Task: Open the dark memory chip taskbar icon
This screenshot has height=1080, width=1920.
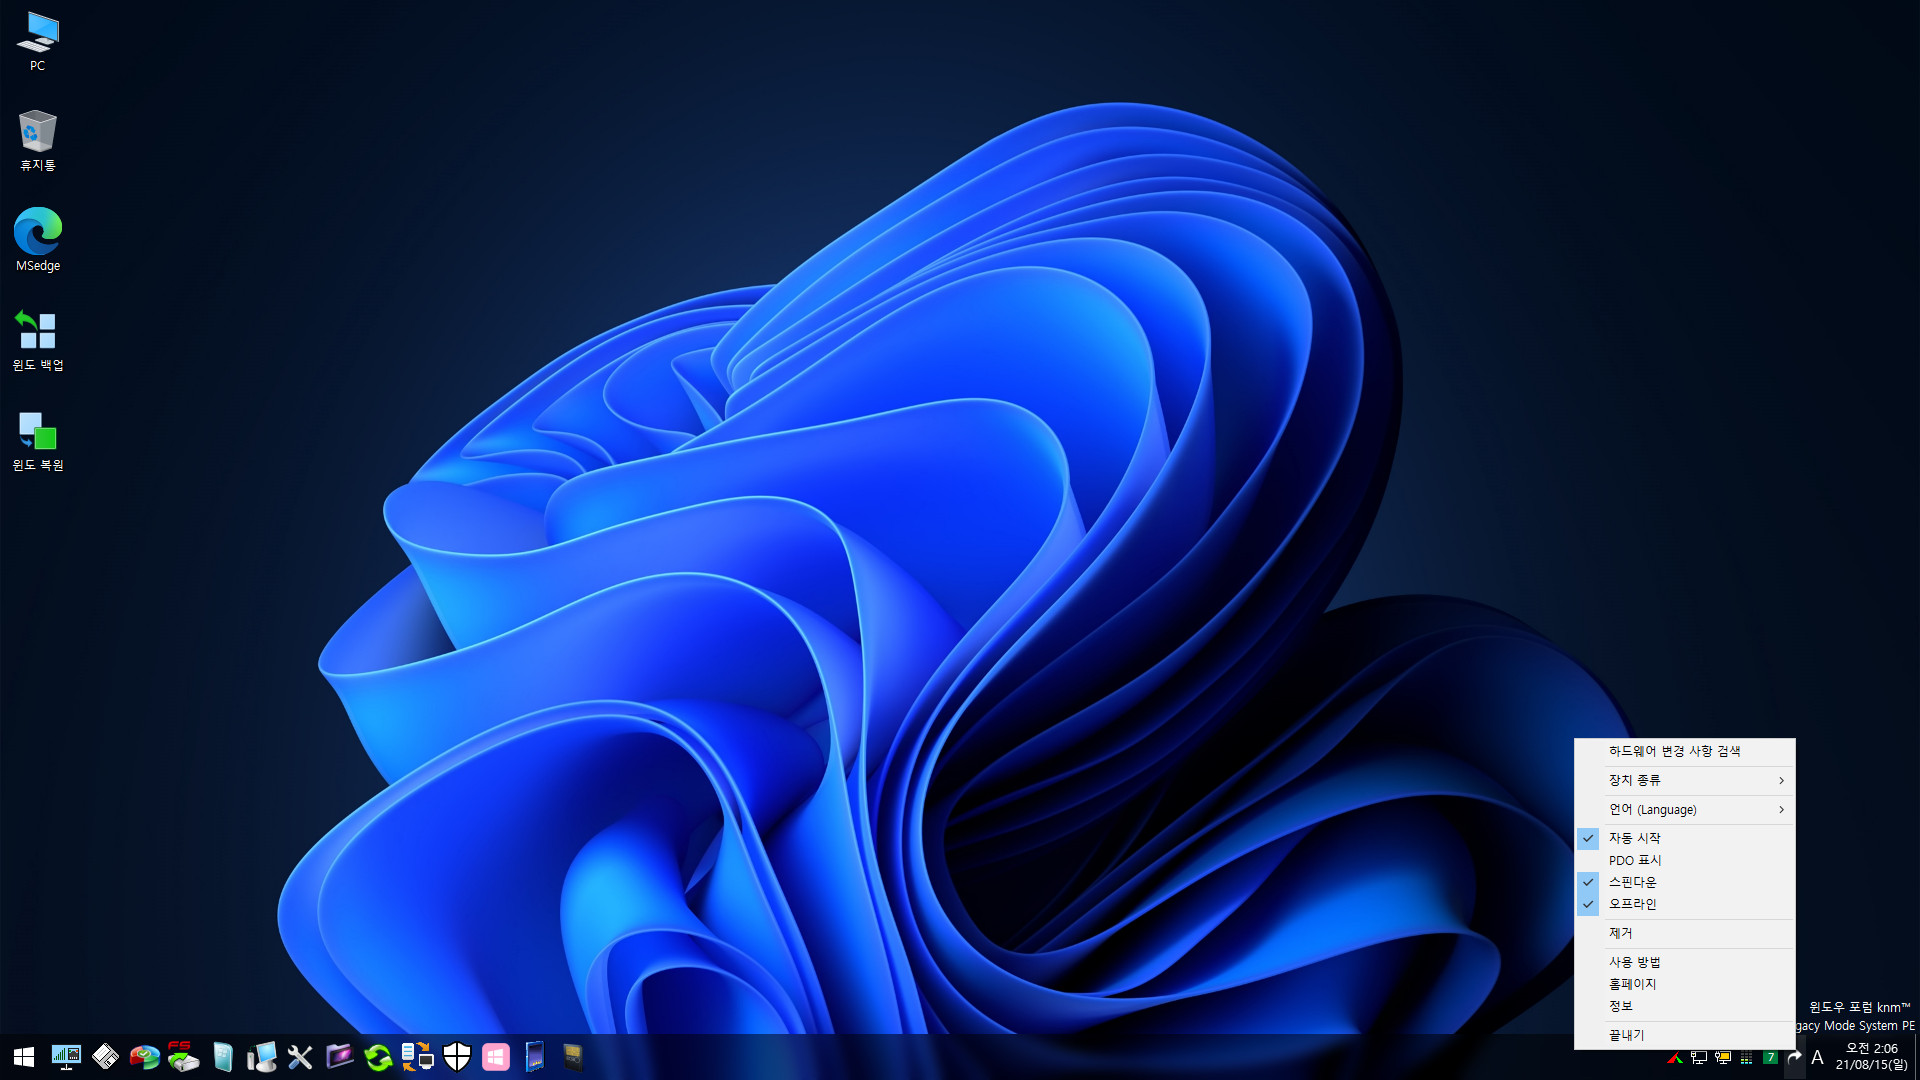Action: pos(573,1057)
